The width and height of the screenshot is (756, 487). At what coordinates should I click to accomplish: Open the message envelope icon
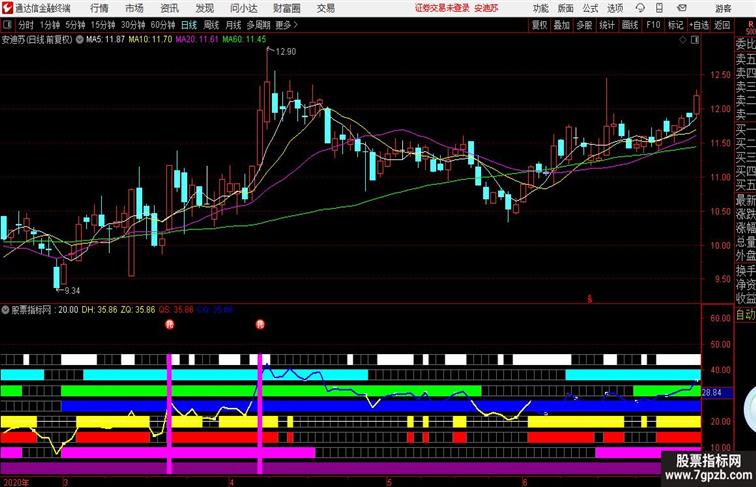(x=682, y=8)
